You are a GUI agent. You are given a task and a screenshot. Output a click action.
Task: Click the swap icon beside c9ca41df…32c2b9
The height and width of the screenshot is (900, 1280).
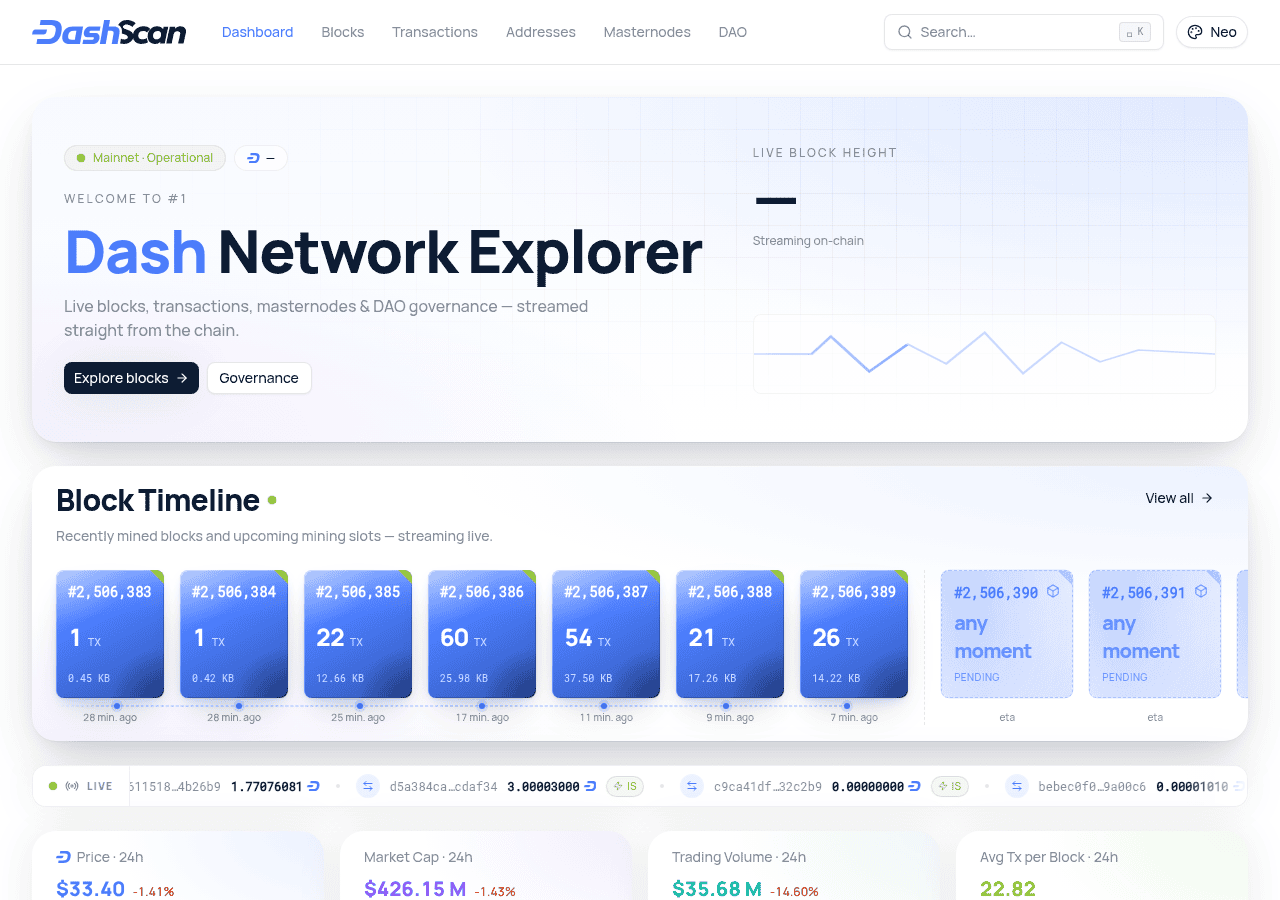(x=692, y=786)
